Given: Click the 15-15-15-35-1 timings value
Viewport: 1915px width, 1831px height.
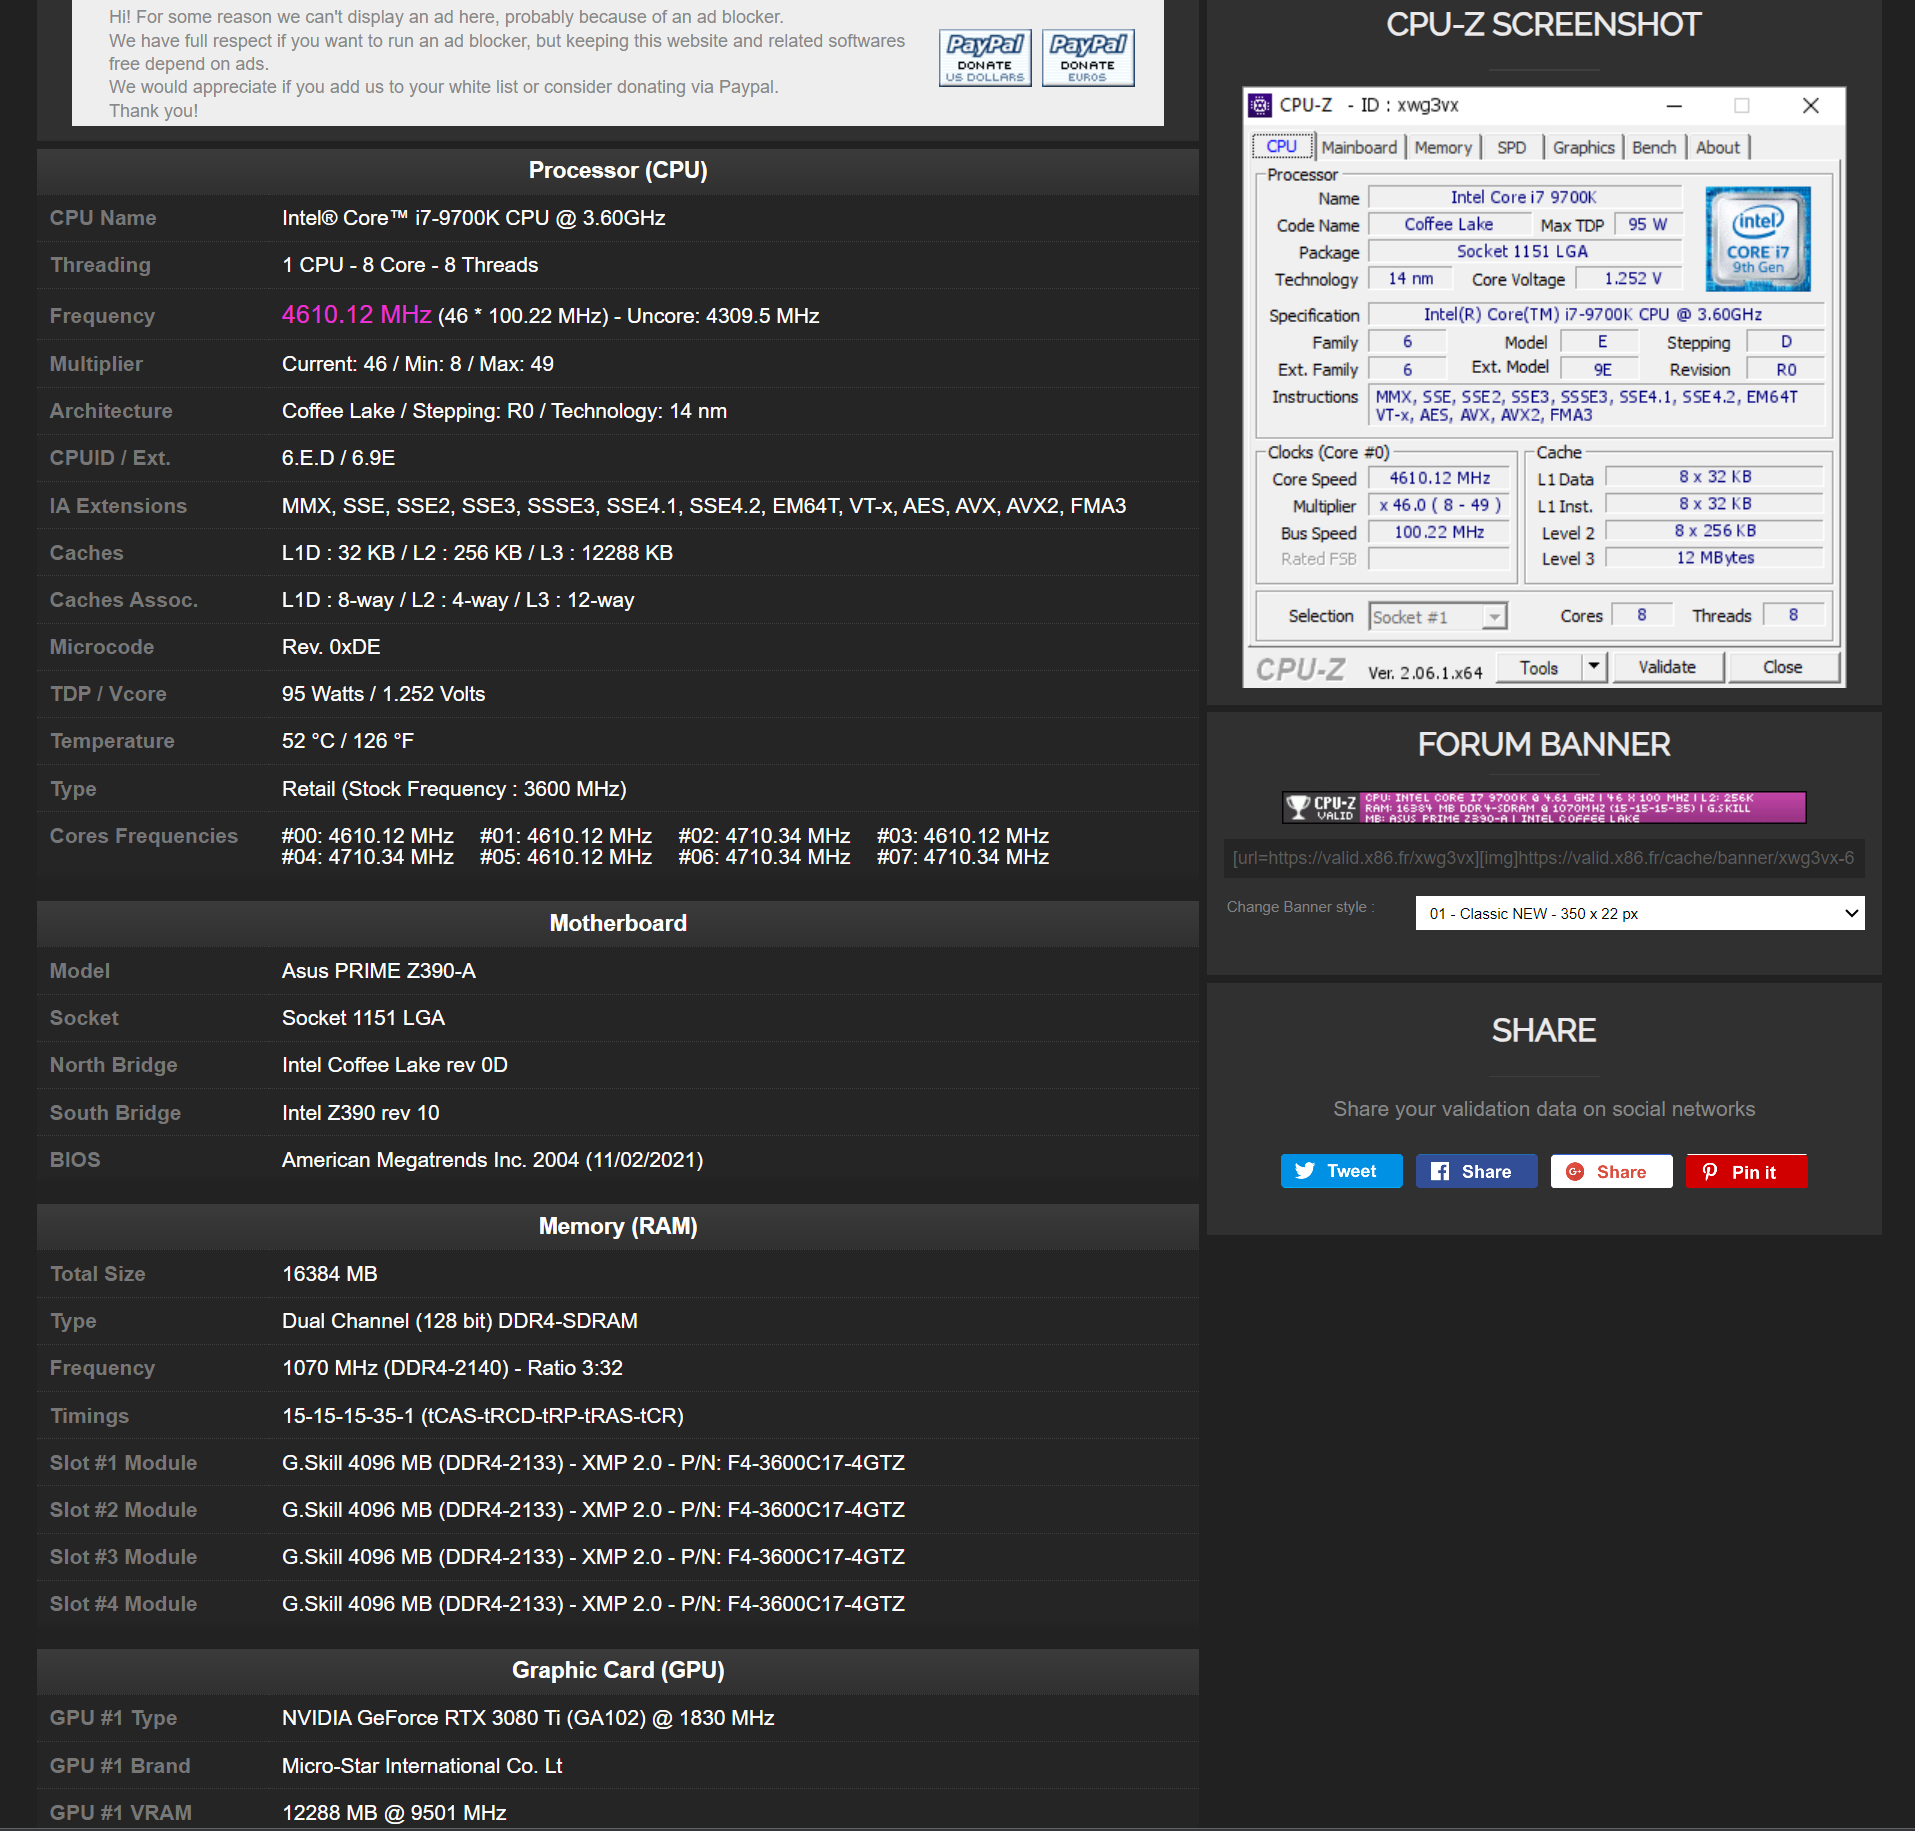Looking at the screenshot, I should pos(482,1416).
